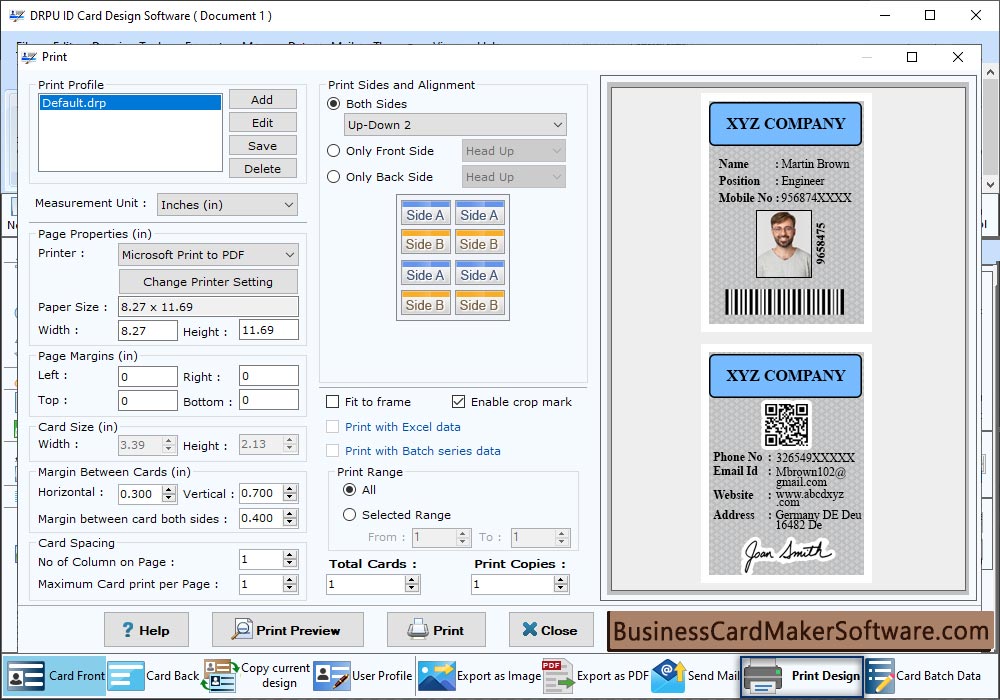1000x700 pixels.
Task: Click the Copy current design icon
Action: pos(219,676)
